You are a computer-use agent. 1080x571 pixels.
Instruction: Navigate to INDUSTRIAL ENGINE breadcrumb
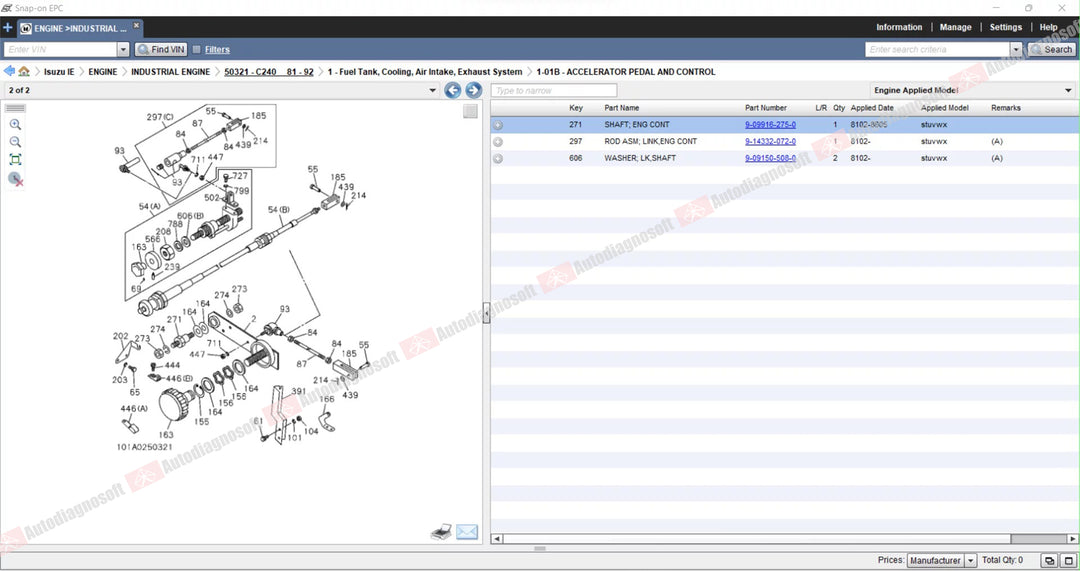point(171,72)
